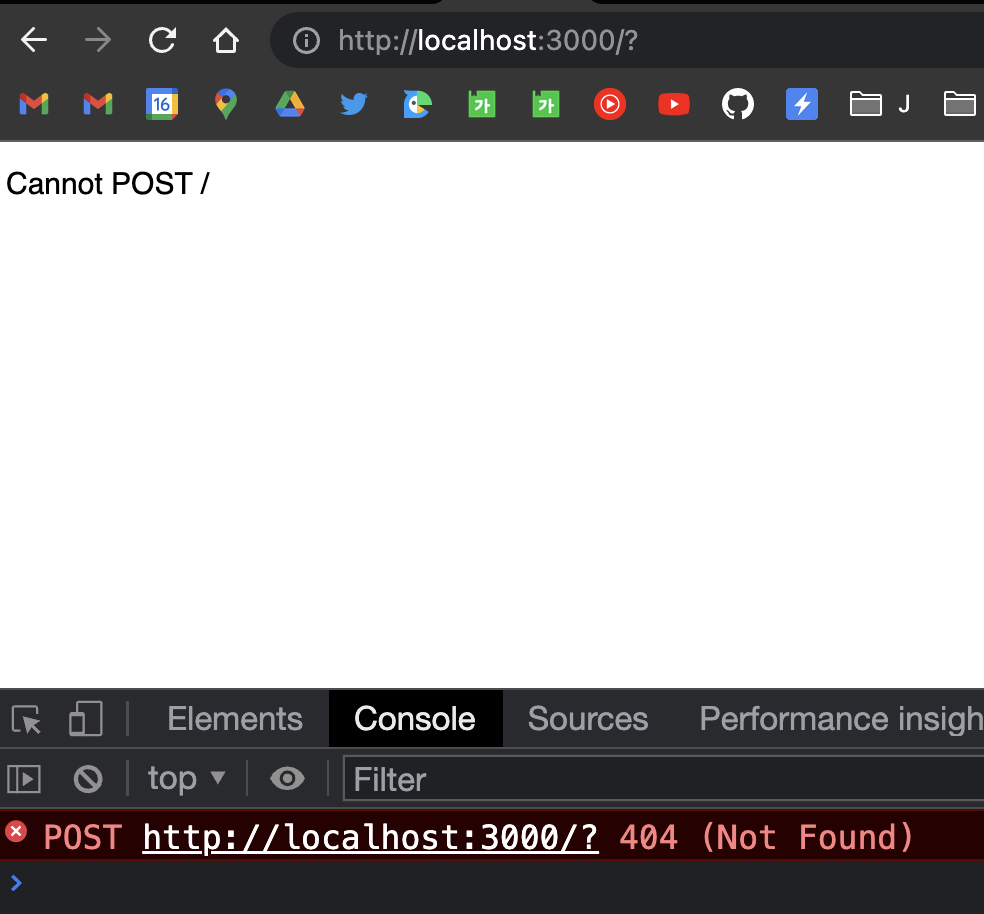Open the Twitter bookmark

click(x=353, y=104)
